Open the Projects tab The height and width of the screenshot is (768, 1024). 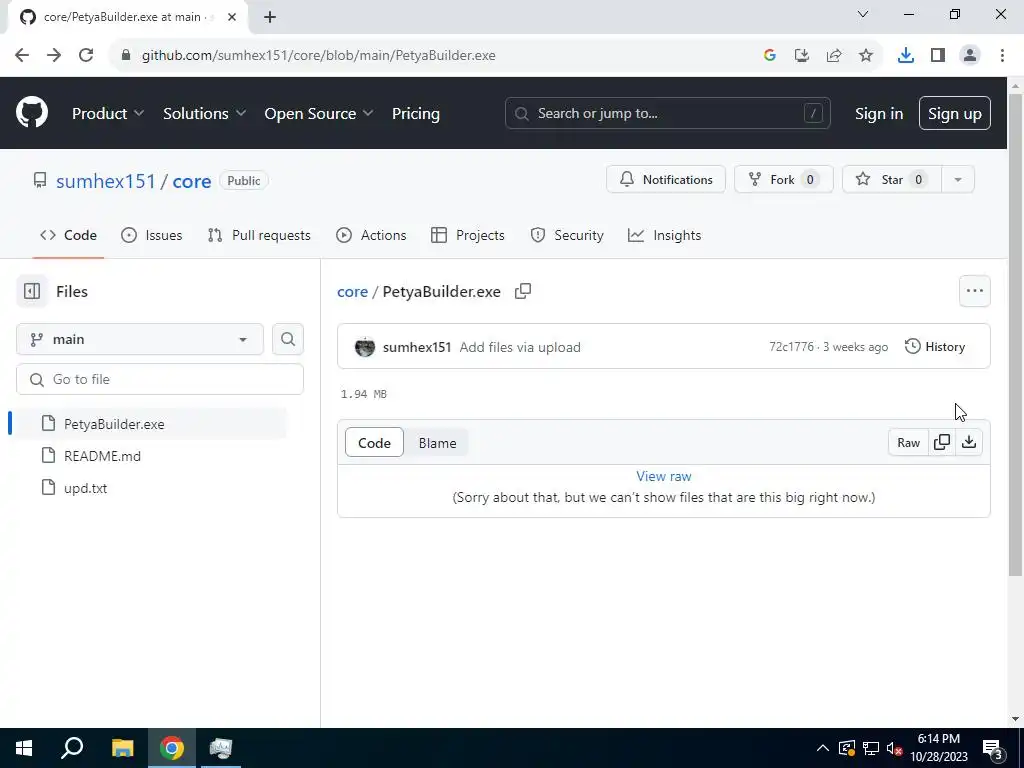click(x=468, y=235)
